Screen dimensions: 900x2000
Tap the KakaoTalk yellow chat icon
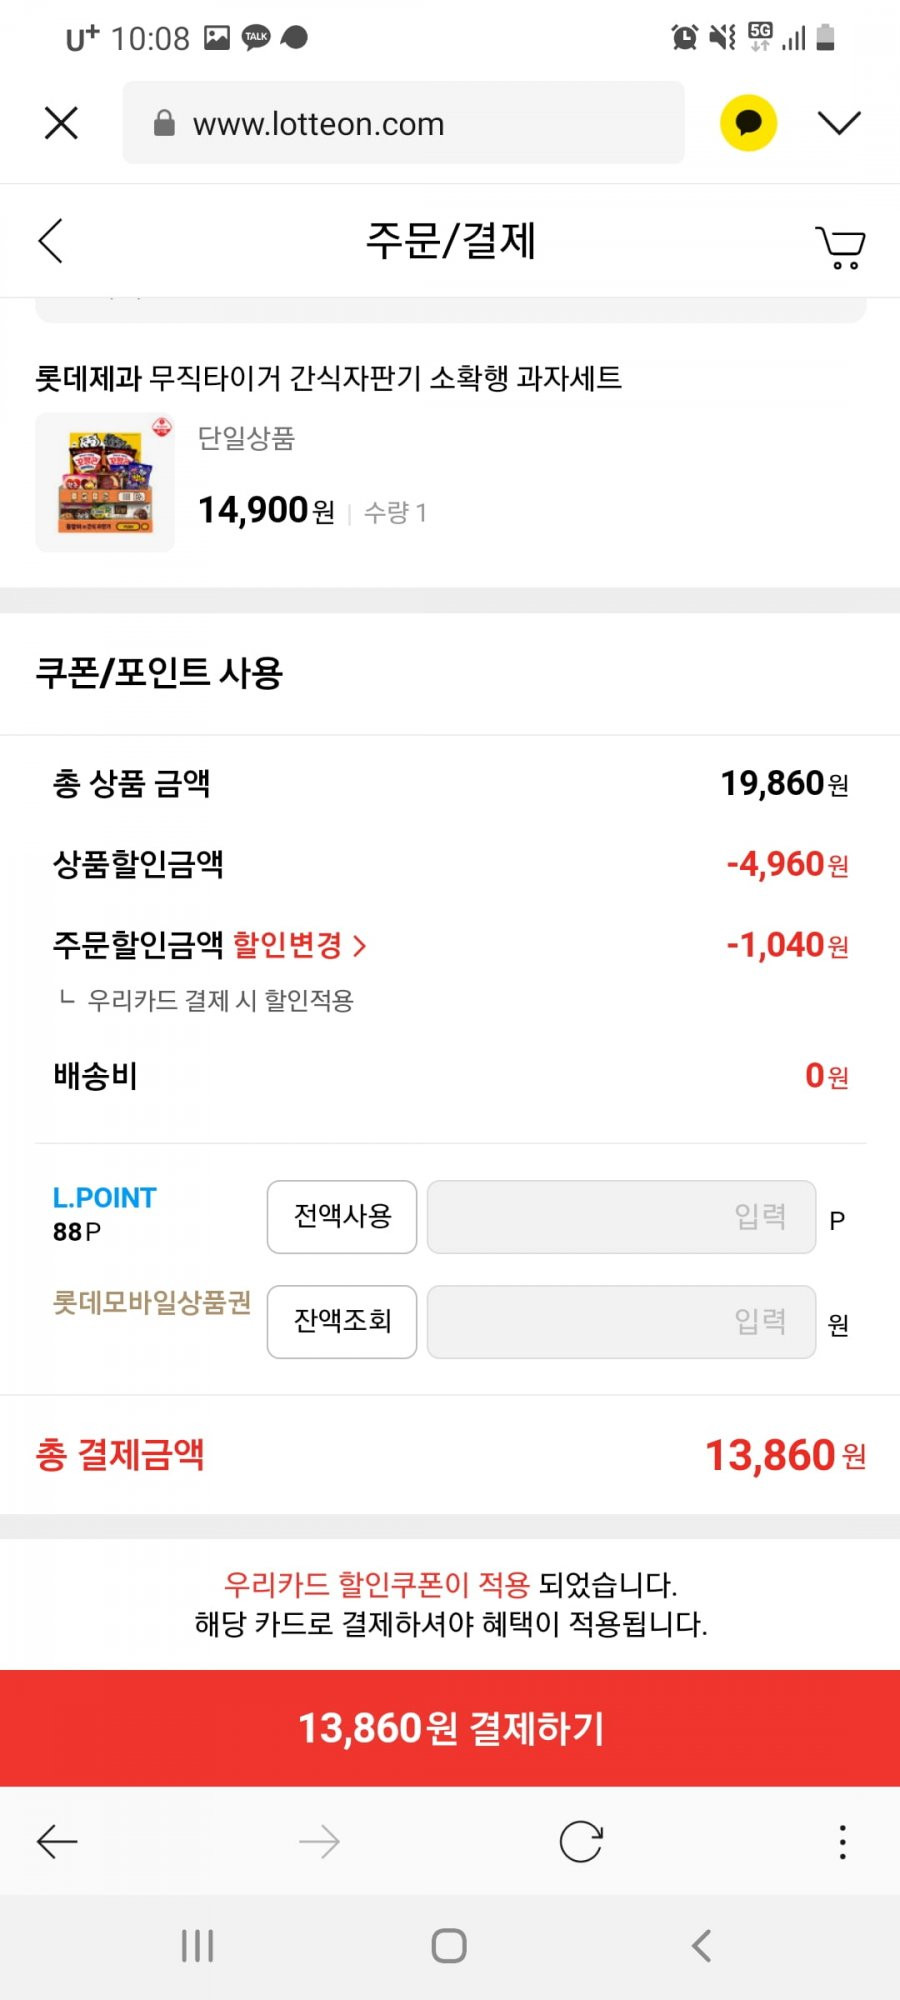click(748, 123)
